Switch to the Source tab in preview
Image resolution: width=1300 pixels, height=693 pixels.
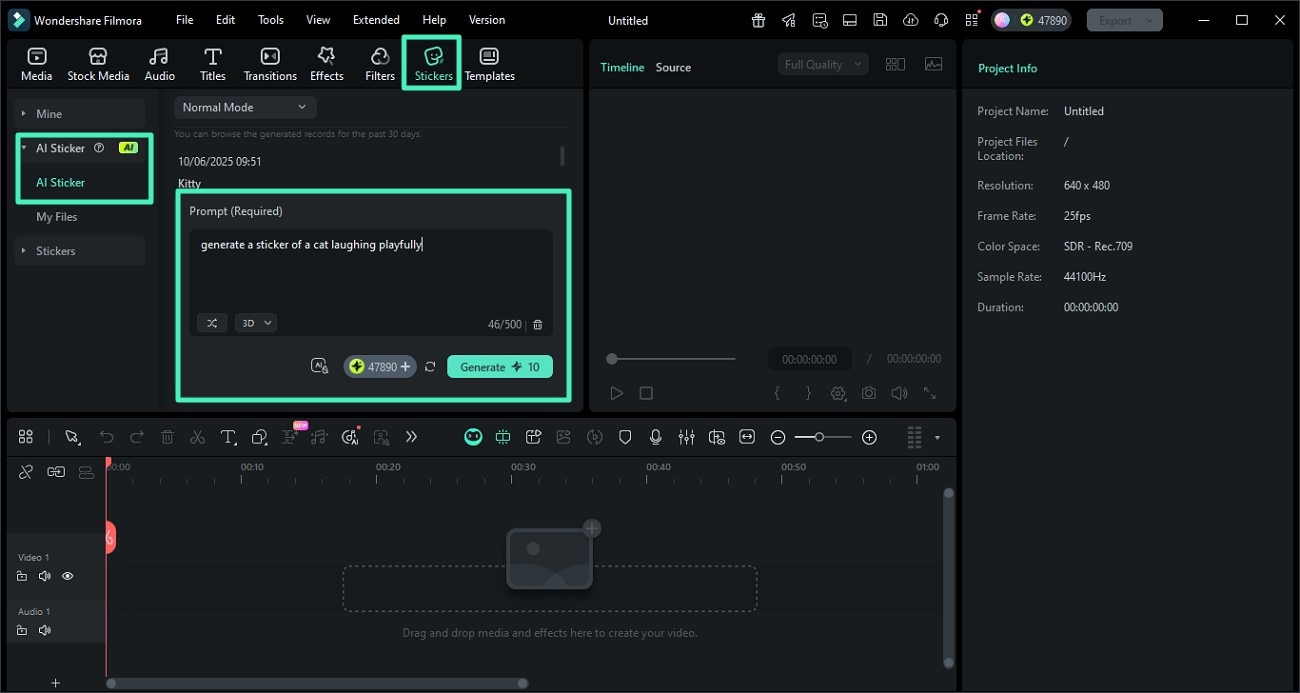[672, 67]
